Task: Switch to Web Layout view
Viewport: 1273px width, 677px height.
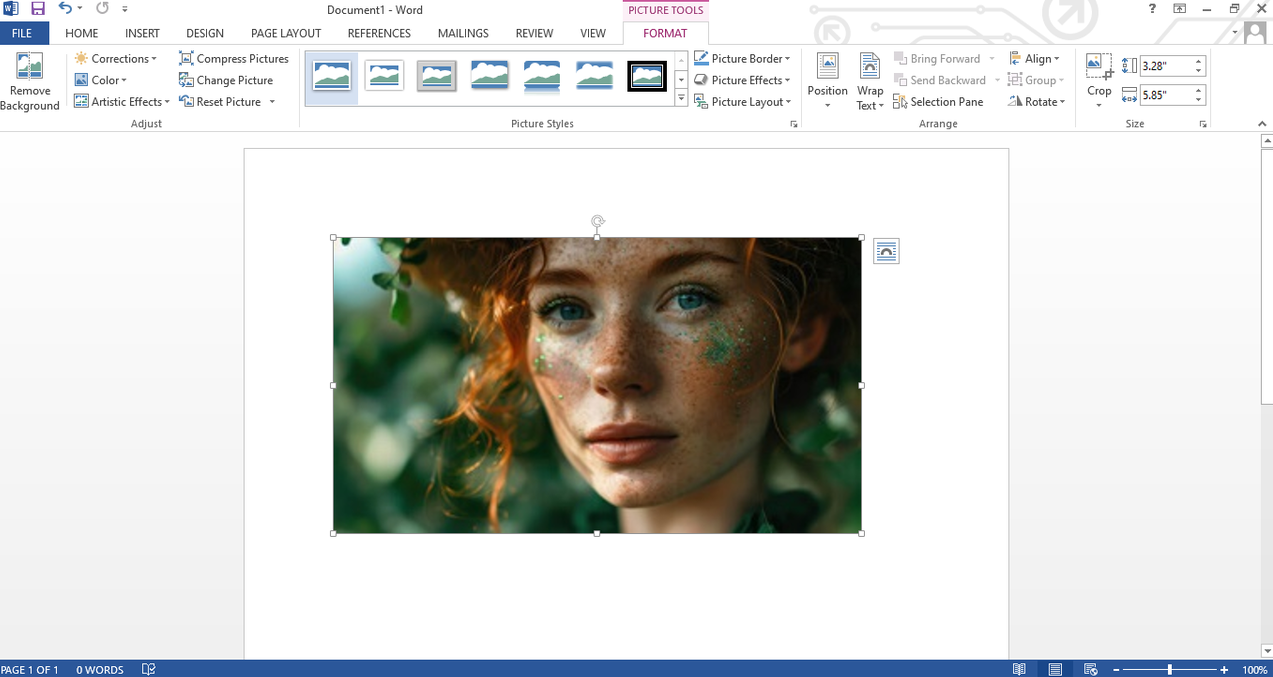Action: 1091,669
